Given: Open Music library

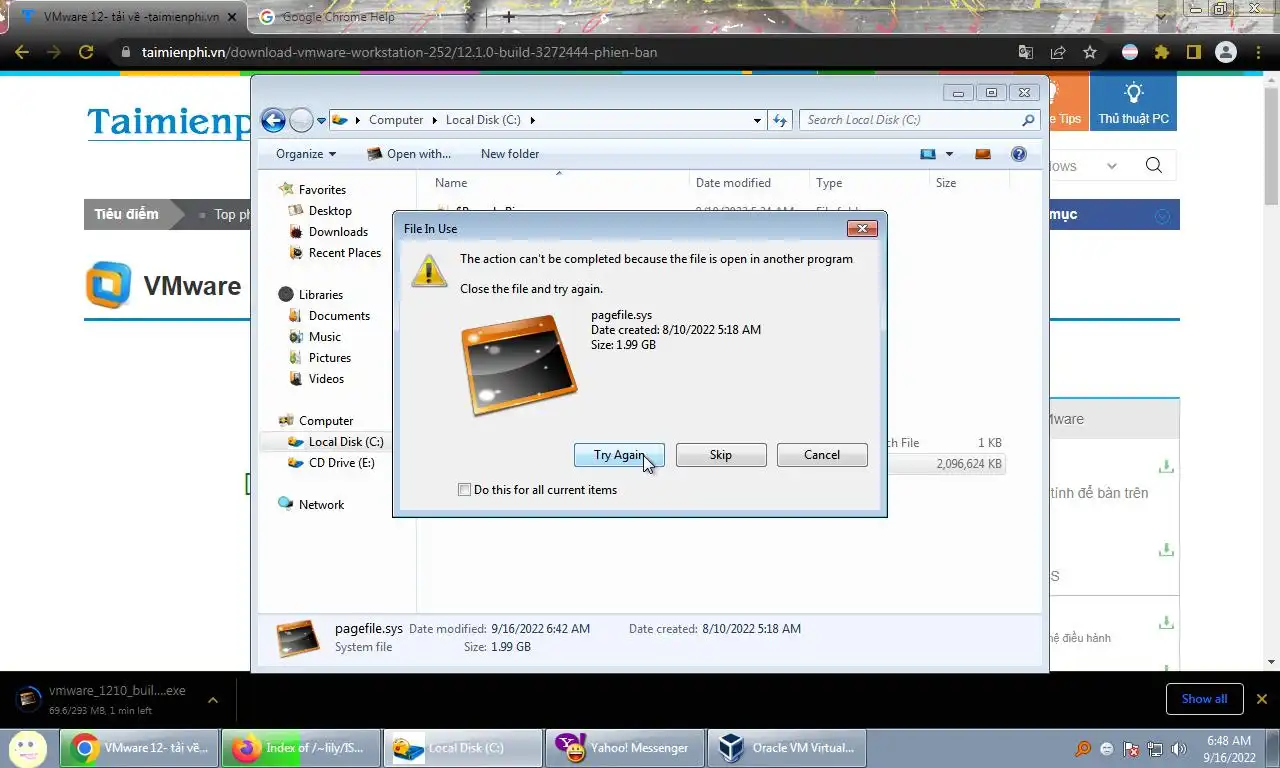Looking at the screenshot, I should click(325, 337).
